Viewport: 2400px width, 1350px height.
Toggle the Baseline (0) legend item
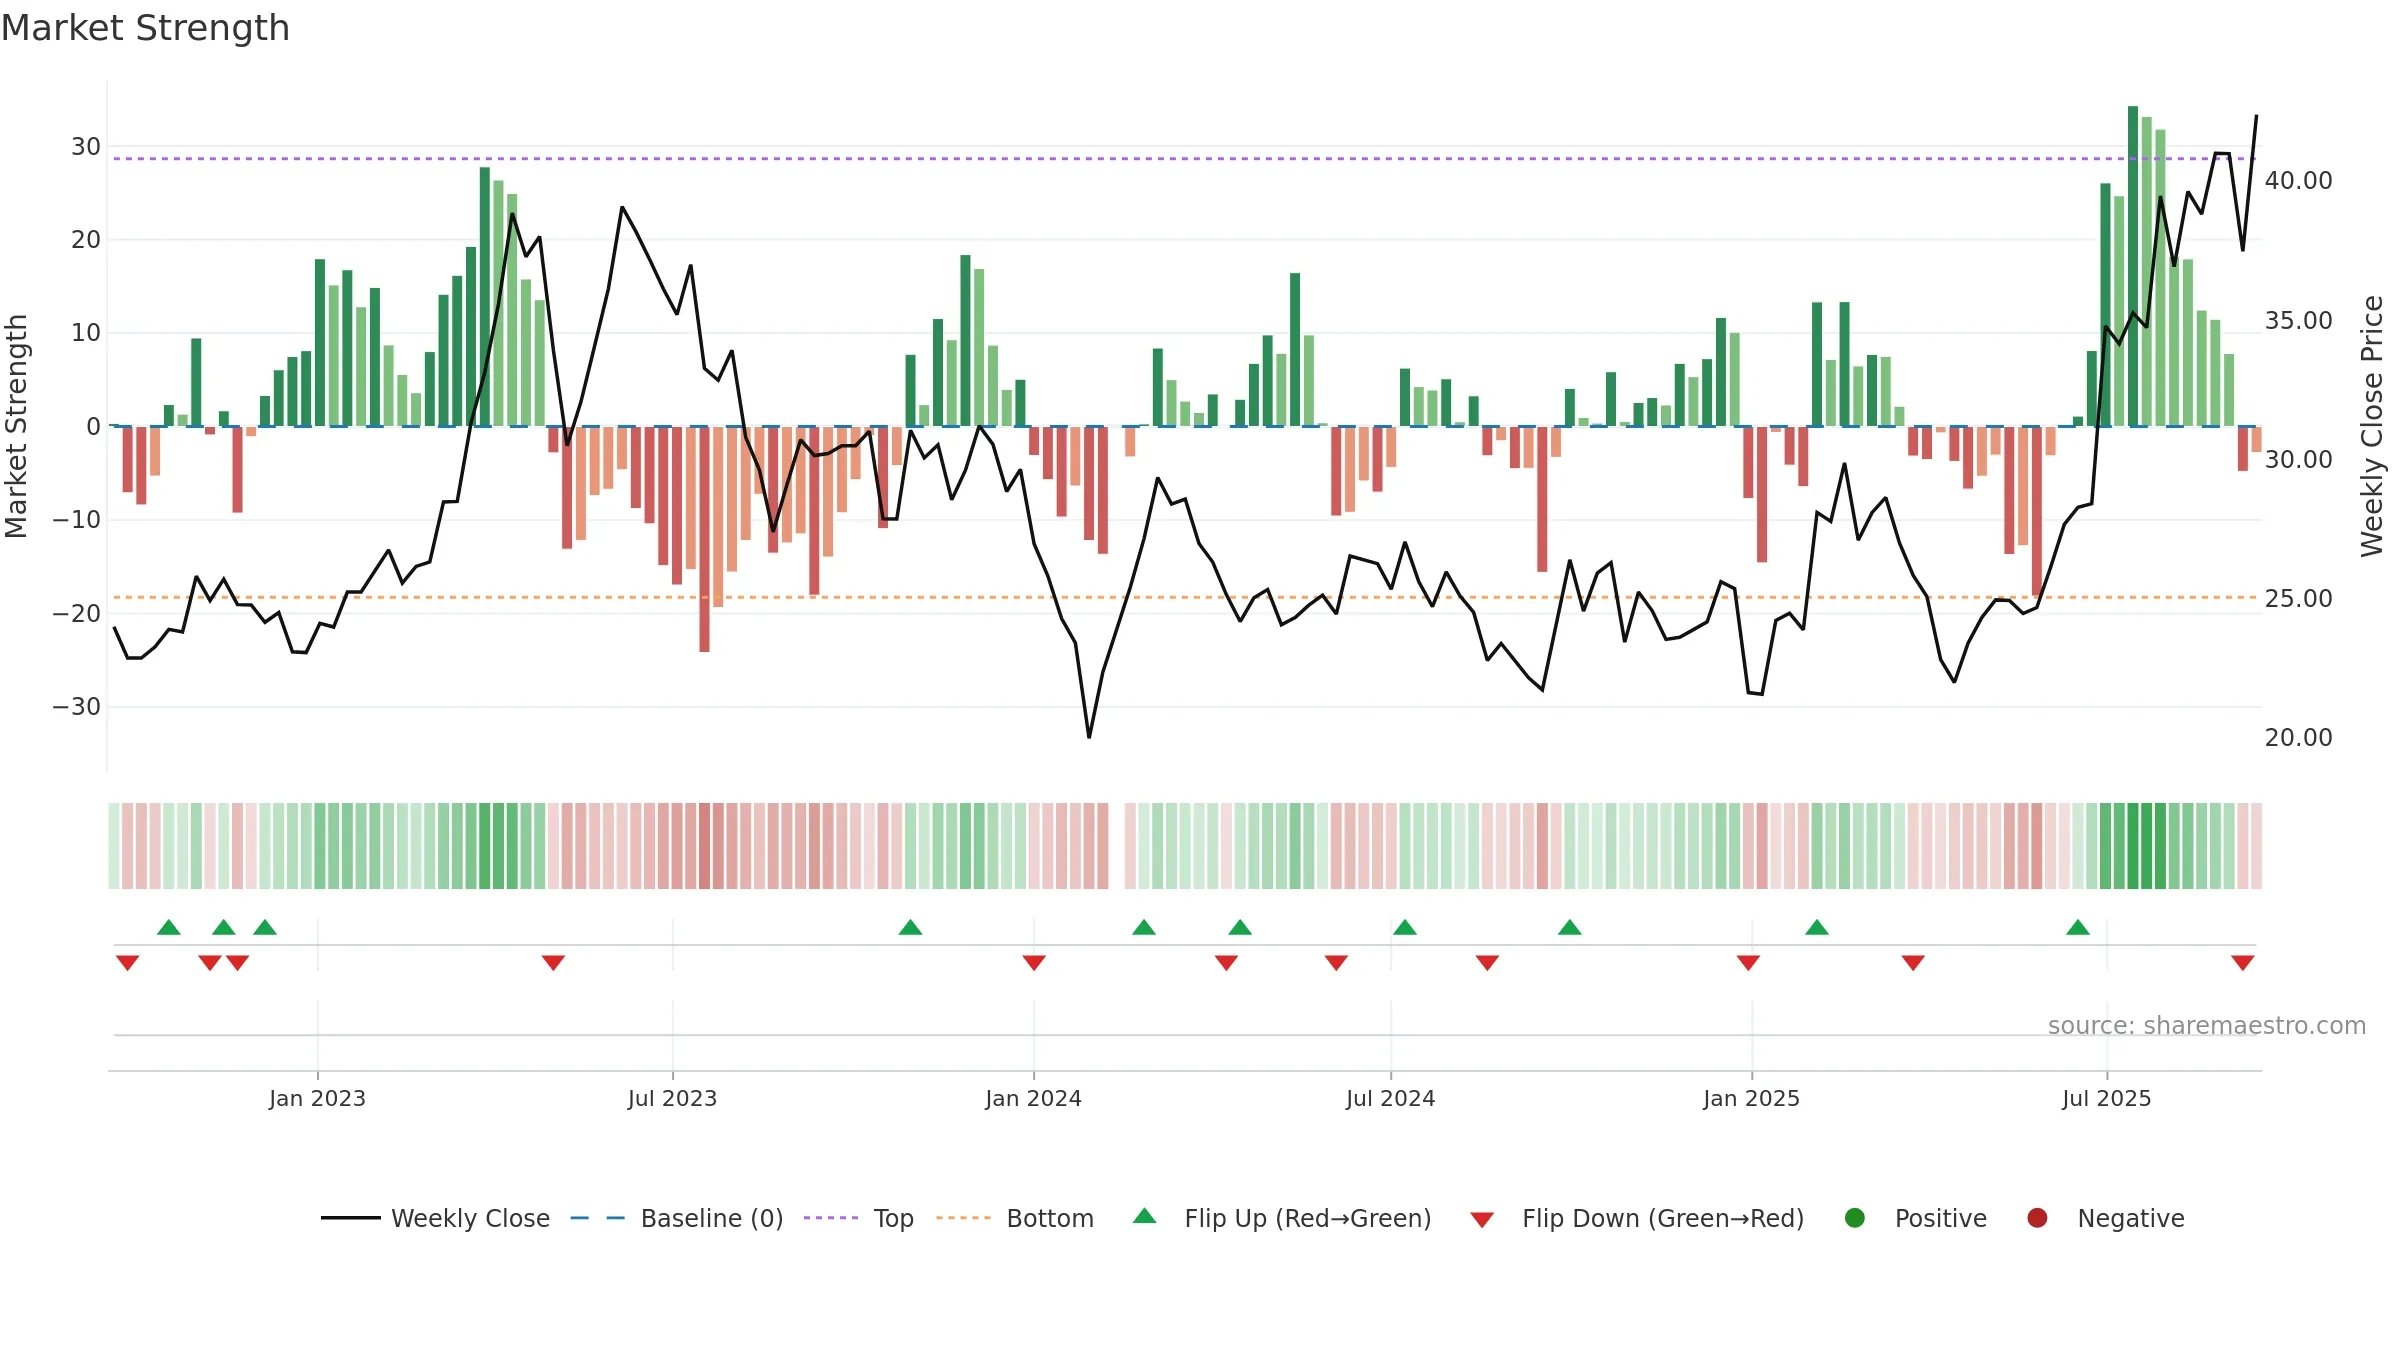(x=677, y=1218)
